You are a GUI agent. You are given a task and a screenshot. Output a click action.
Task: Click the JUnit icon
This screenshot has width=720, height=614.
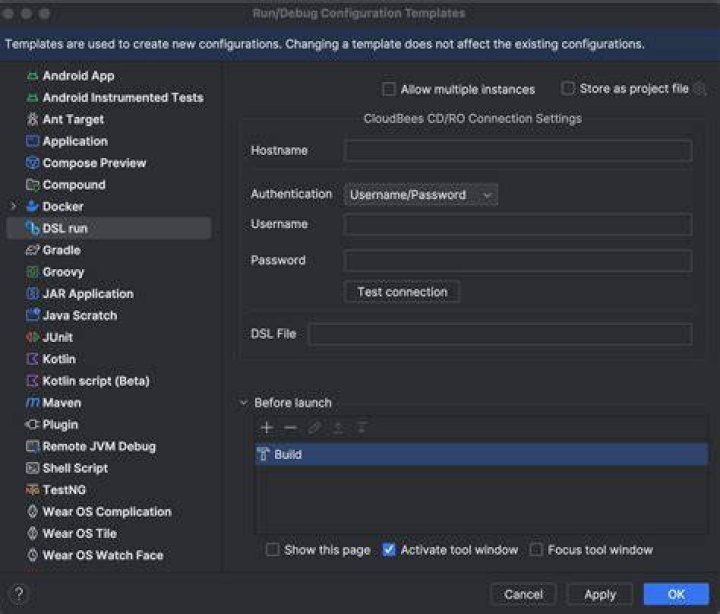point(32,337)
